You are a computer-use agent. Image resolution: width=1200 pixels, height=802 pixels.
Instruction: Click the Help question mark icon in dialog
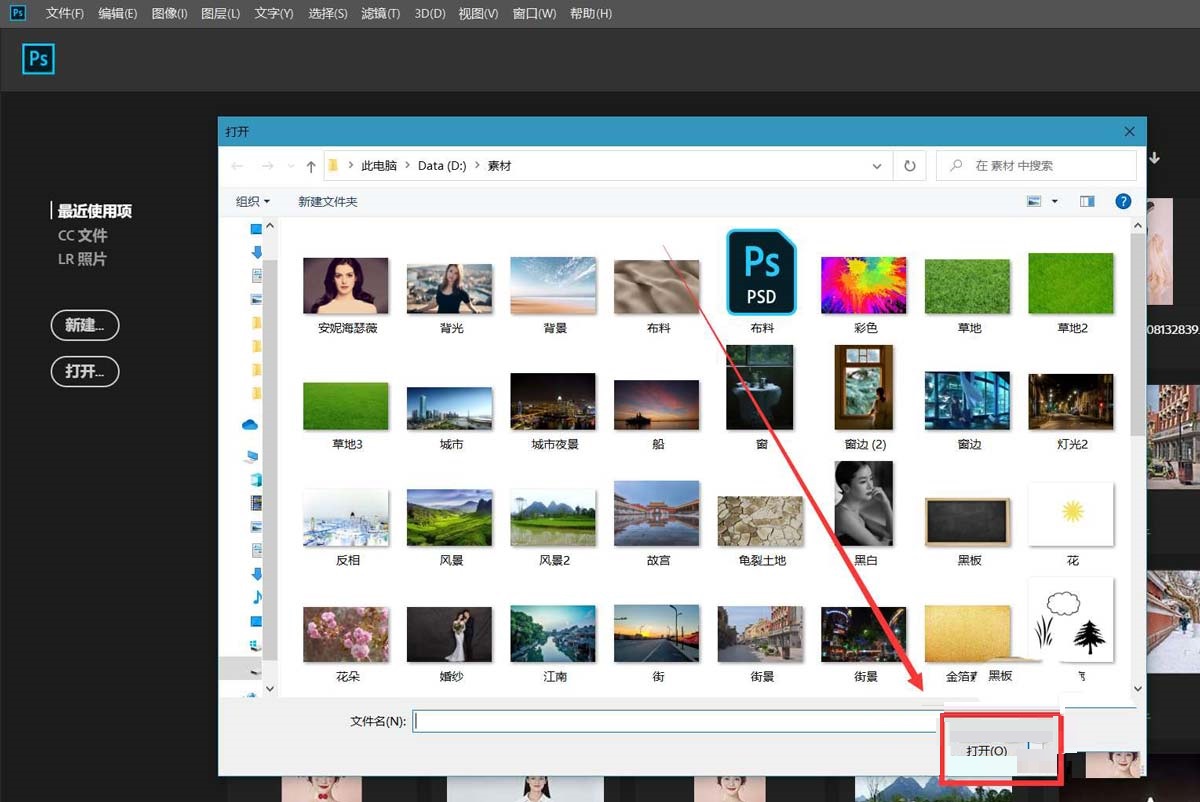(x=1123, y=201)
